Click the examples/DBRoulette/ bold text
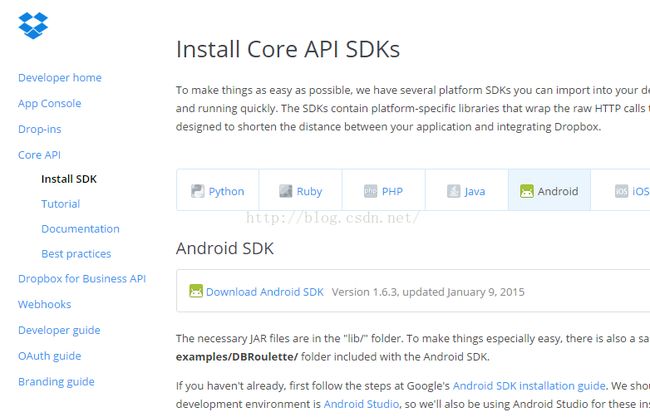Viewport: 650px width, 417px height. (237, 357)
